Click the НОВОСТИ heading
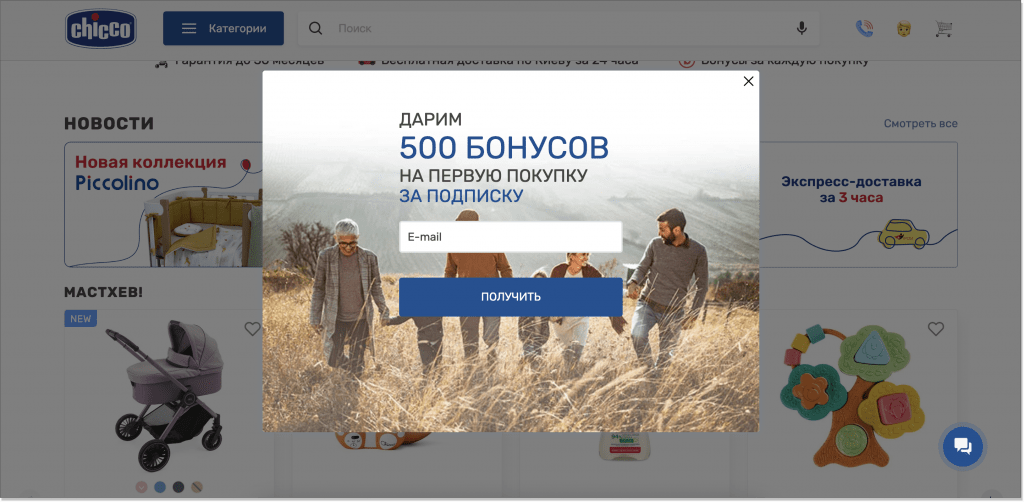 pos(109,123)
